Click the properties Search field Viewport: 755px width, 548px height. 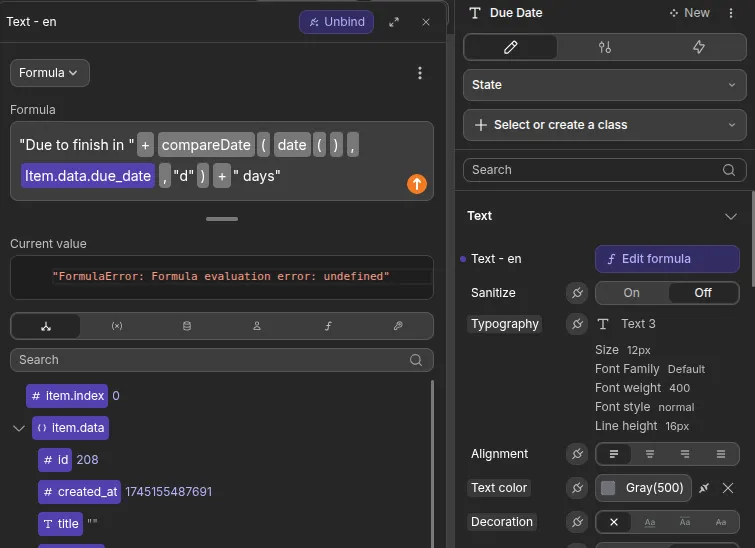(x=604, y=170)
